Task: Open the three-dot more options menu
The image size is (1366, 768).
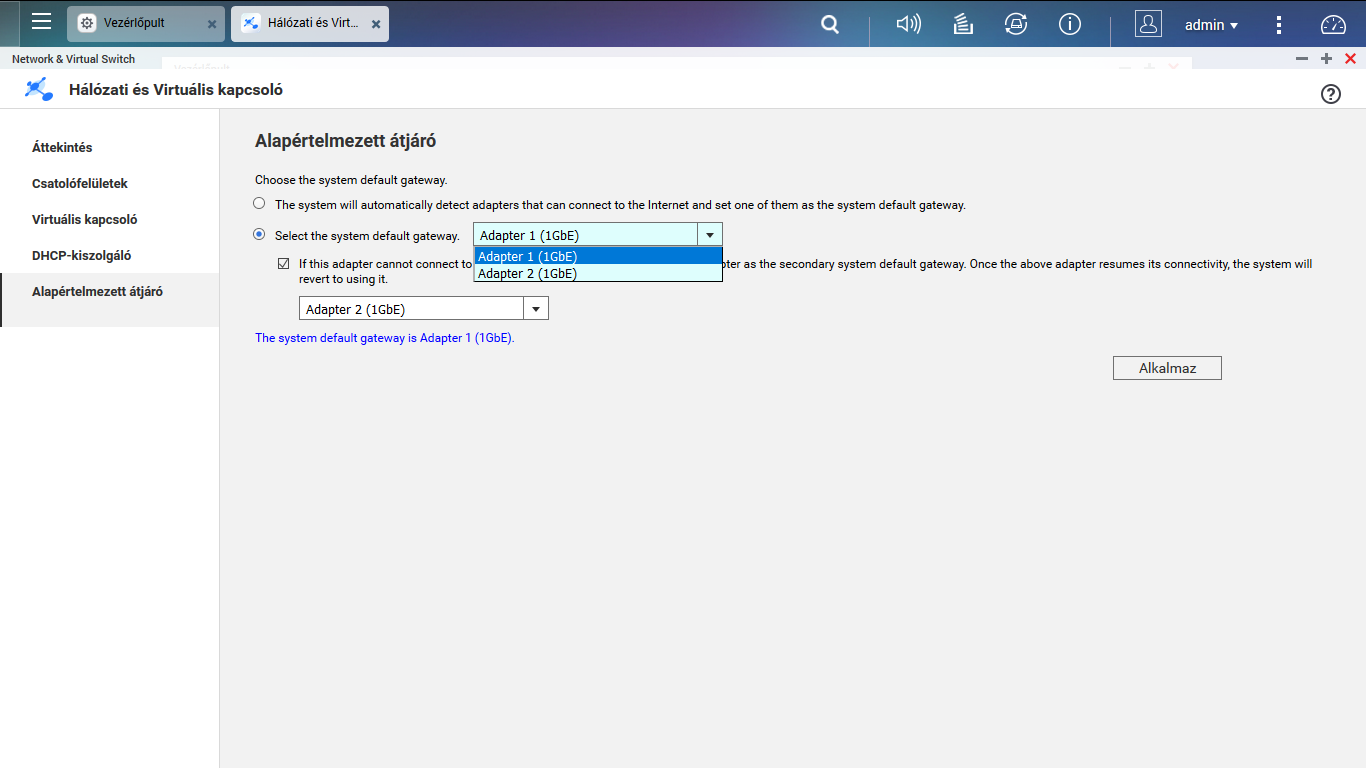Action: 1279,25
